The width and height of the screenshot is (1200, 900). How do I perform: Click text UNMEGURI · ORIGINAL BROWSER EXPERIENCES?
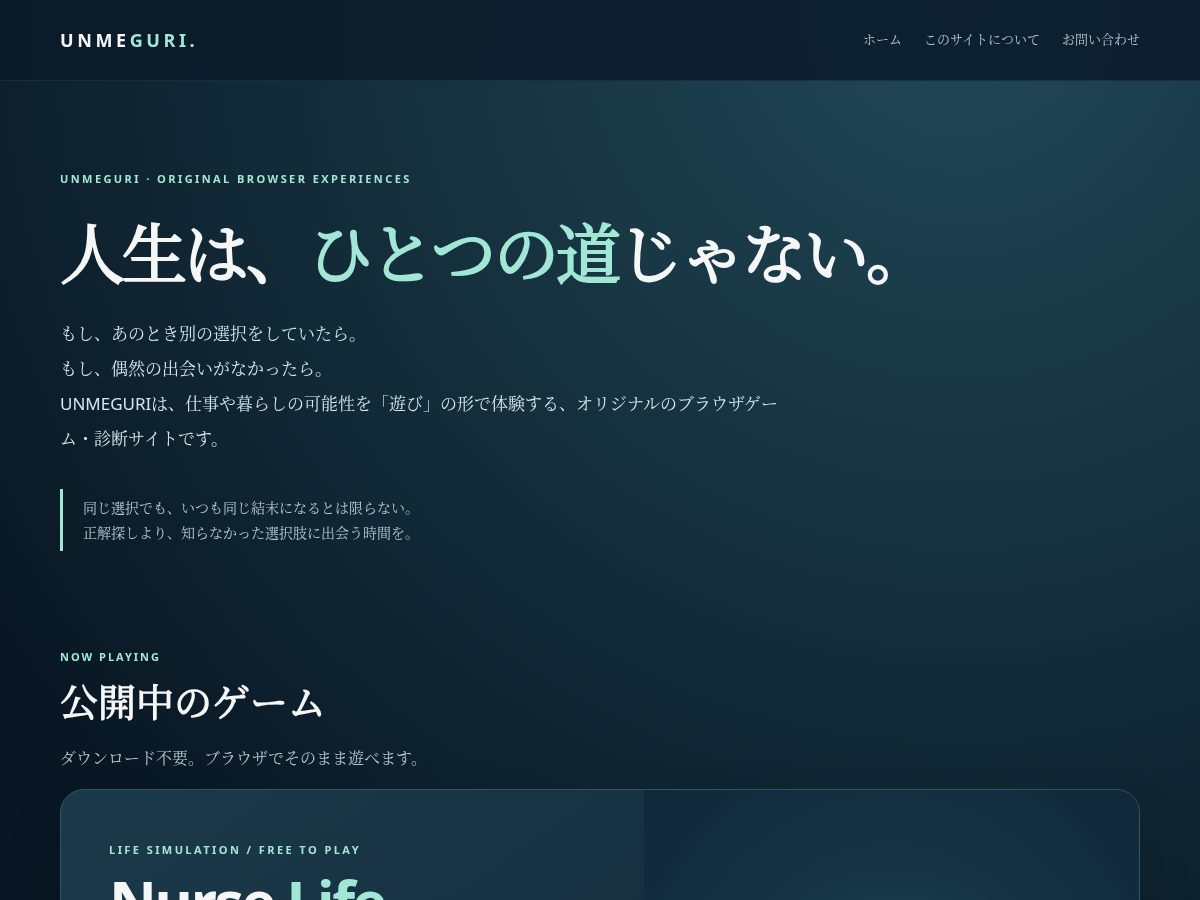(235, 179)
